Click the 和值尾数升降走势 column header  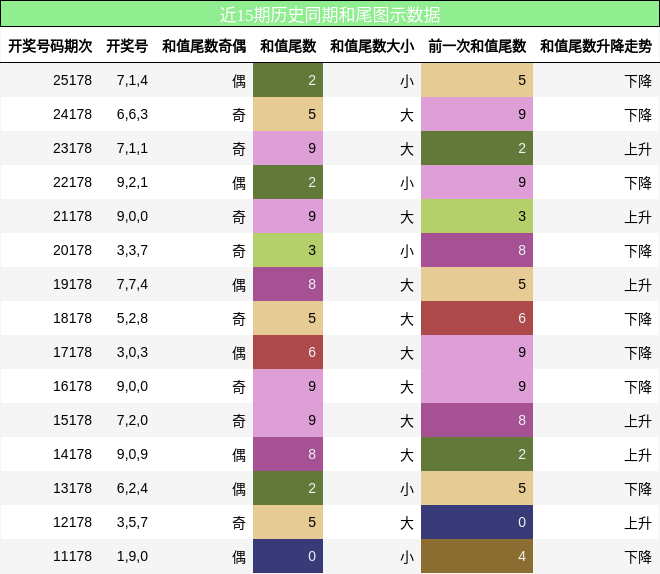[596, 46]
